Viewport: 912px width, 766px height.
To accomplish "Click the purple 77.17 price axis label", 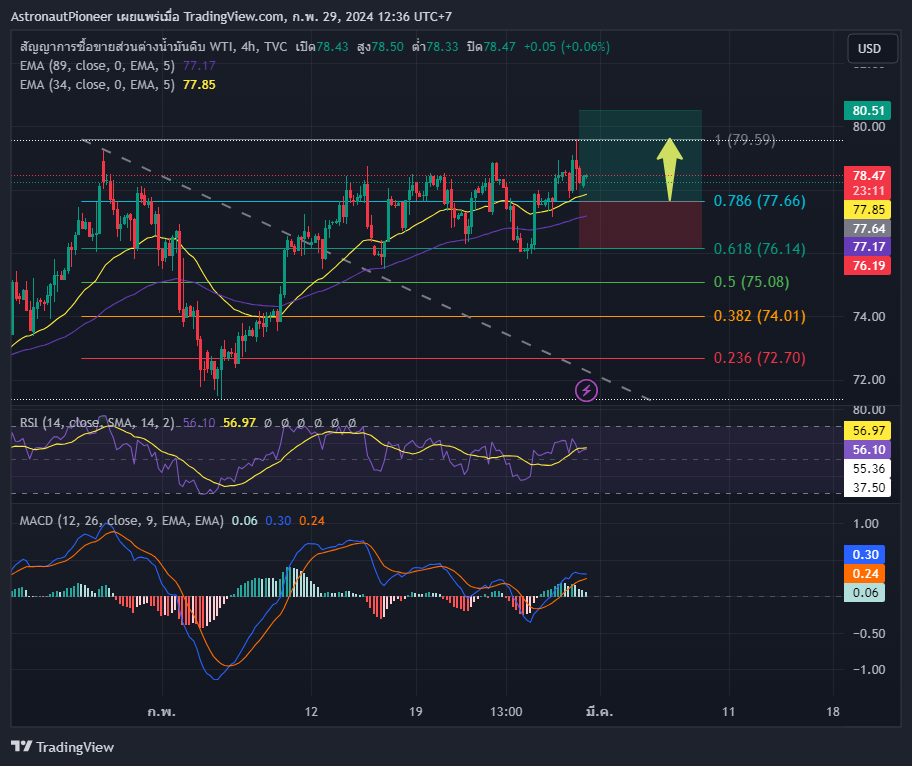I will [868, 247].
